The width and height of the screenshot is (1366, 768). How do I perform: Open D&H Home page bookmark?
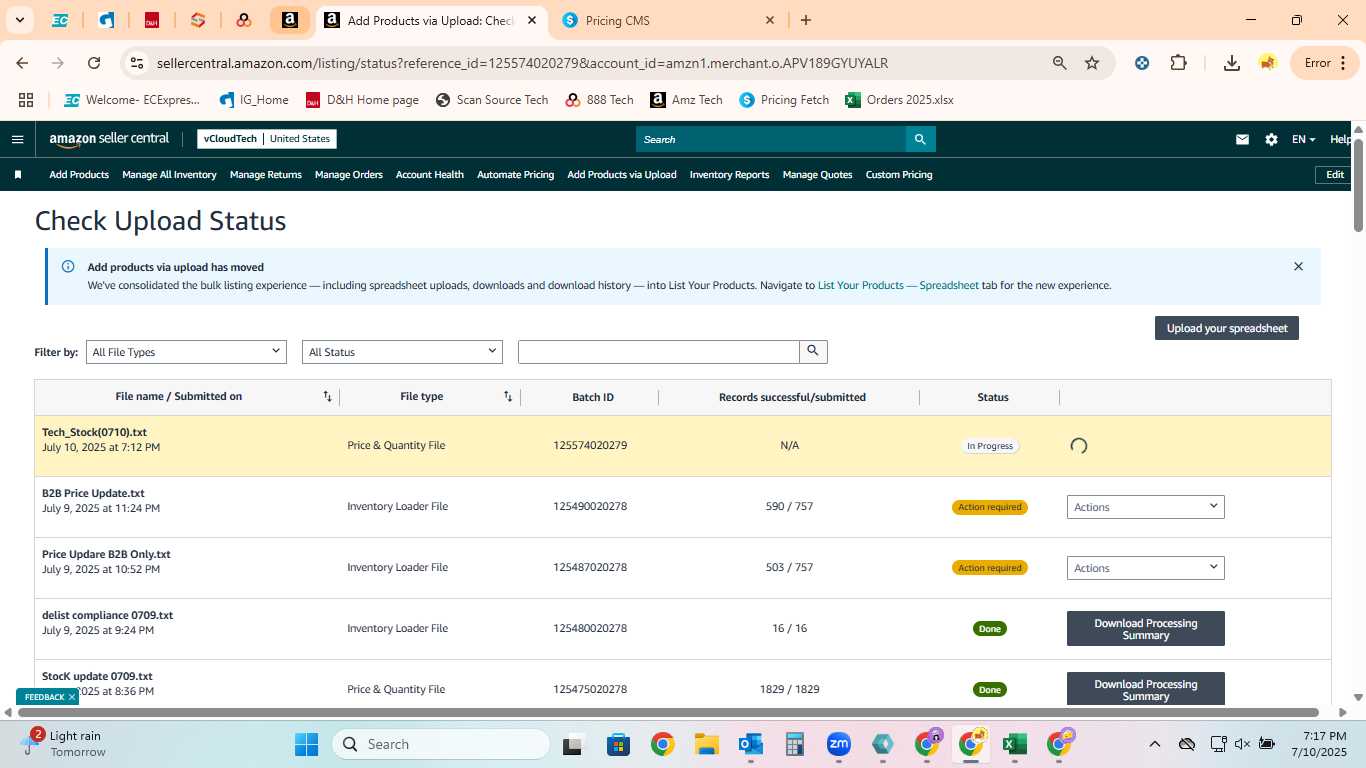362,100
